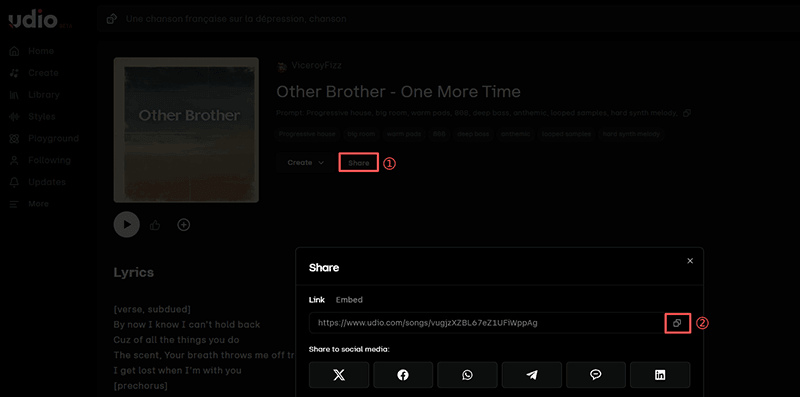
Task: Select the anthemic tag
Action: tap(515, 134)
